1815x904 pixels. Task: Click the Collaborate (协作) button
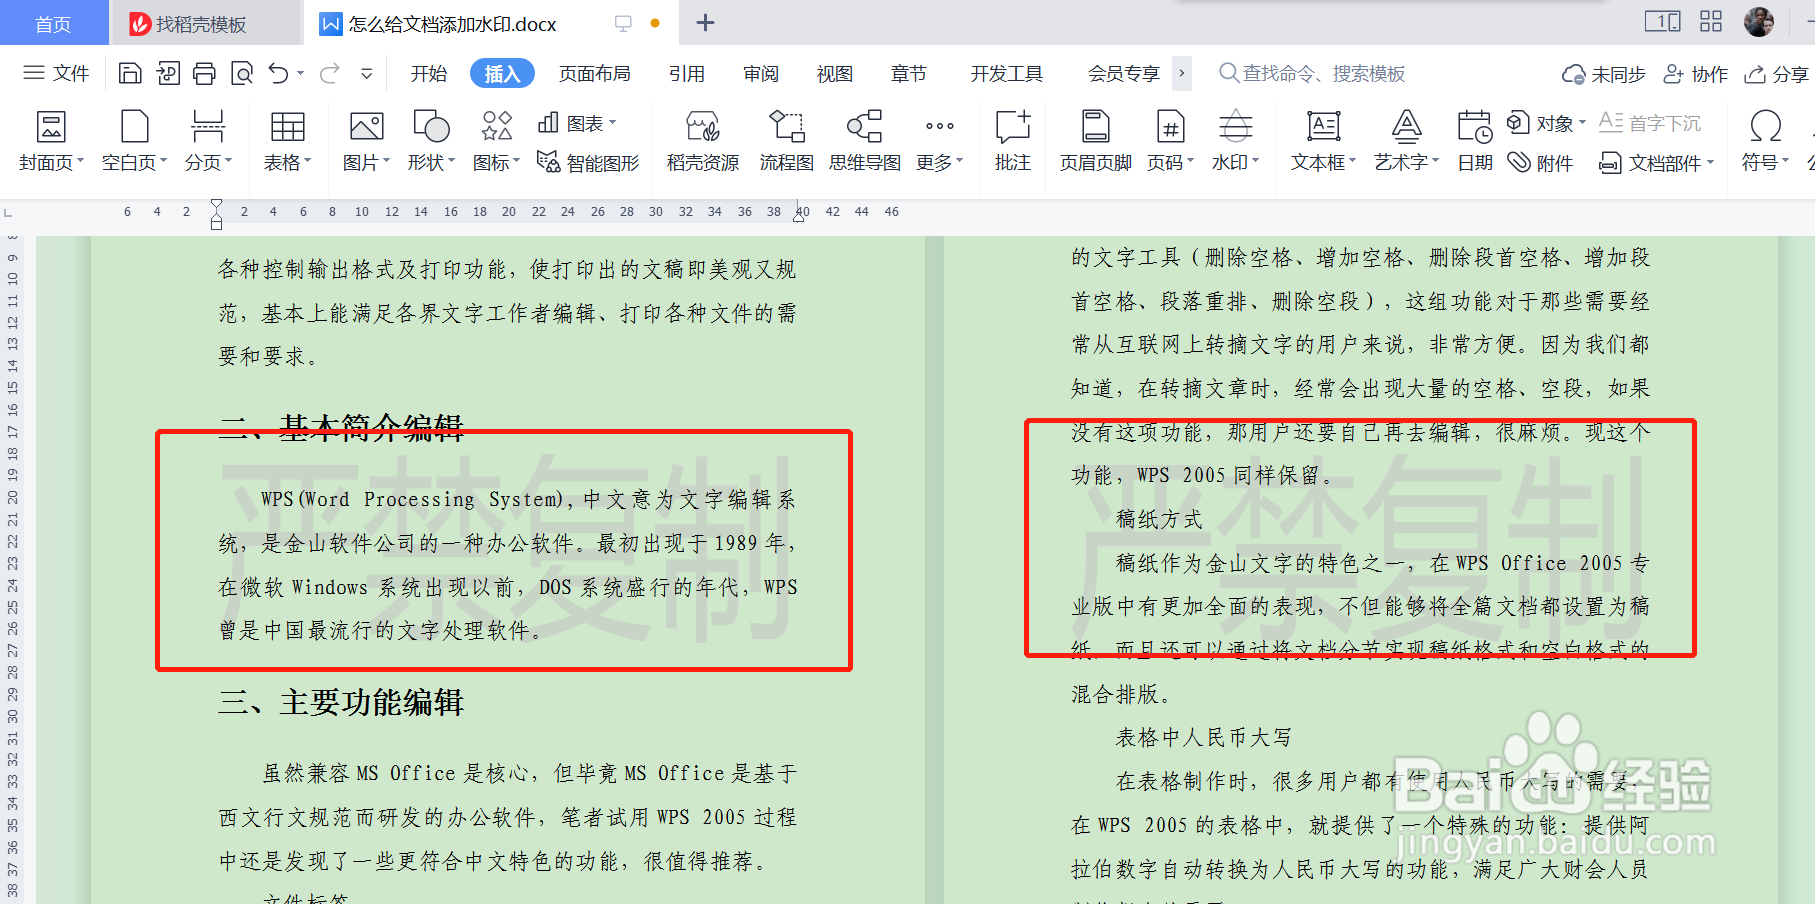[1696, 74]
